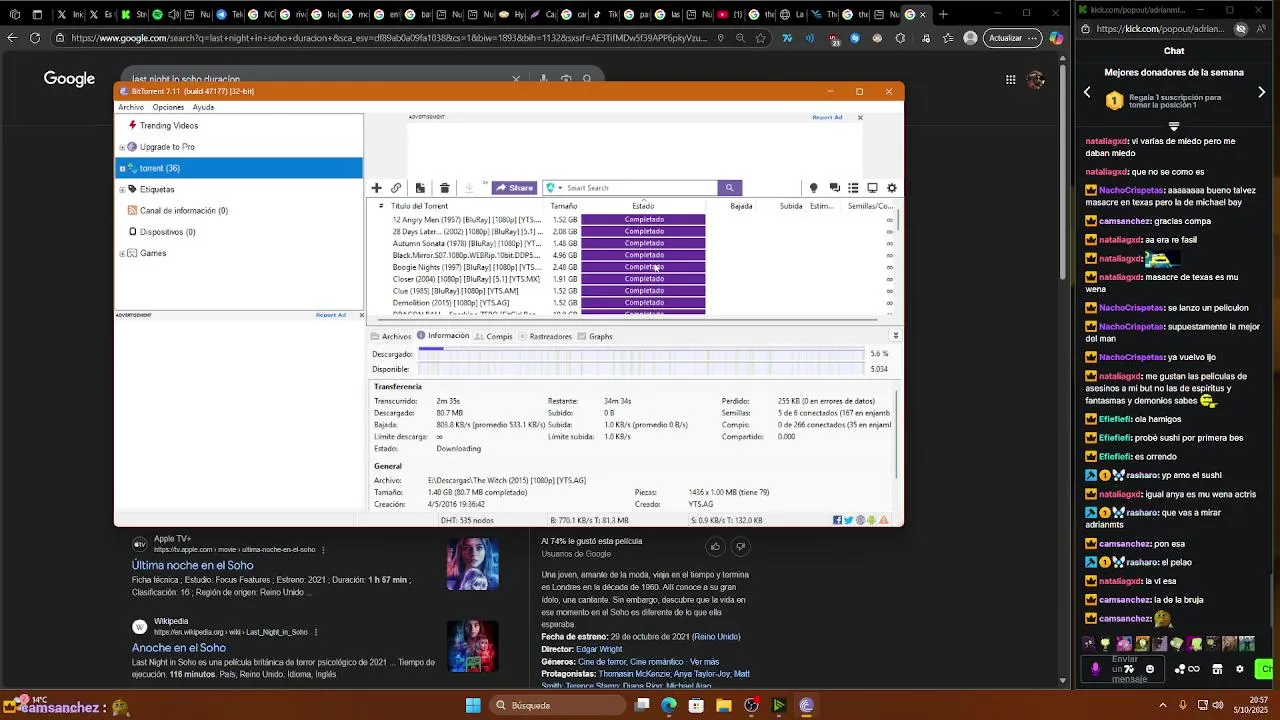Click Remove Torrent trash icon
Viewport: 1280px width, 720px height.
pyautogui.click(x=445, y=188)
